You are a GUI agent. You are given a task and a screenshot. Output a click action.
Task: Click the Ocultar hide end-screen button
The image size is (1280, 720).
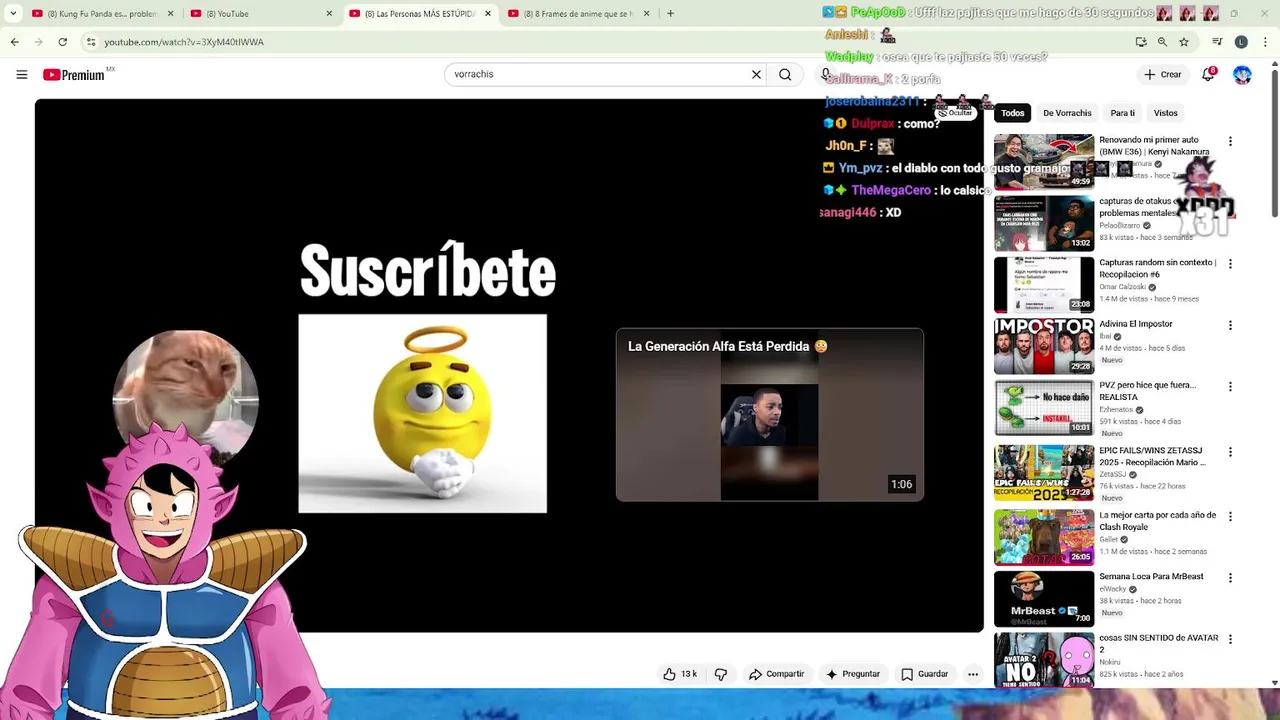[x=955, y=113]
